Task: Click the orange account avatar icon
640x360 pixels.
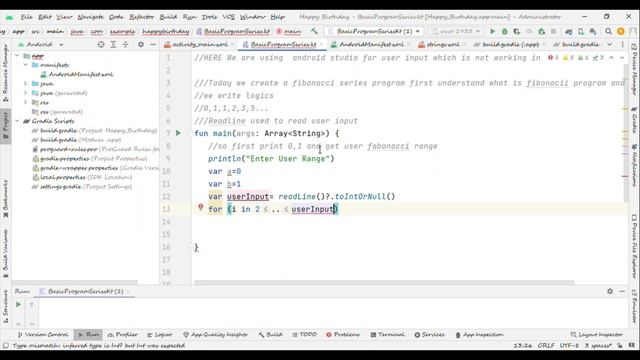Action: click(x=620, y=31)
